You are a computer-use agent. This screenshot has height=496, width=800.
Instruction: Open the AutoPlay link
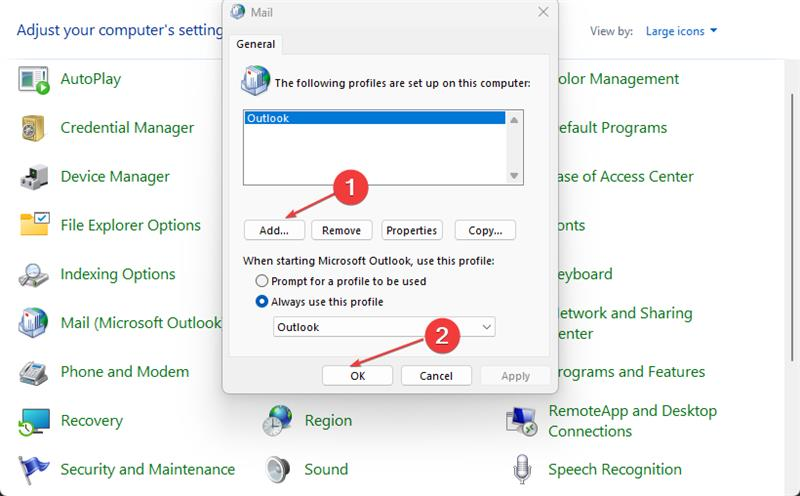(x=91, y=79)
